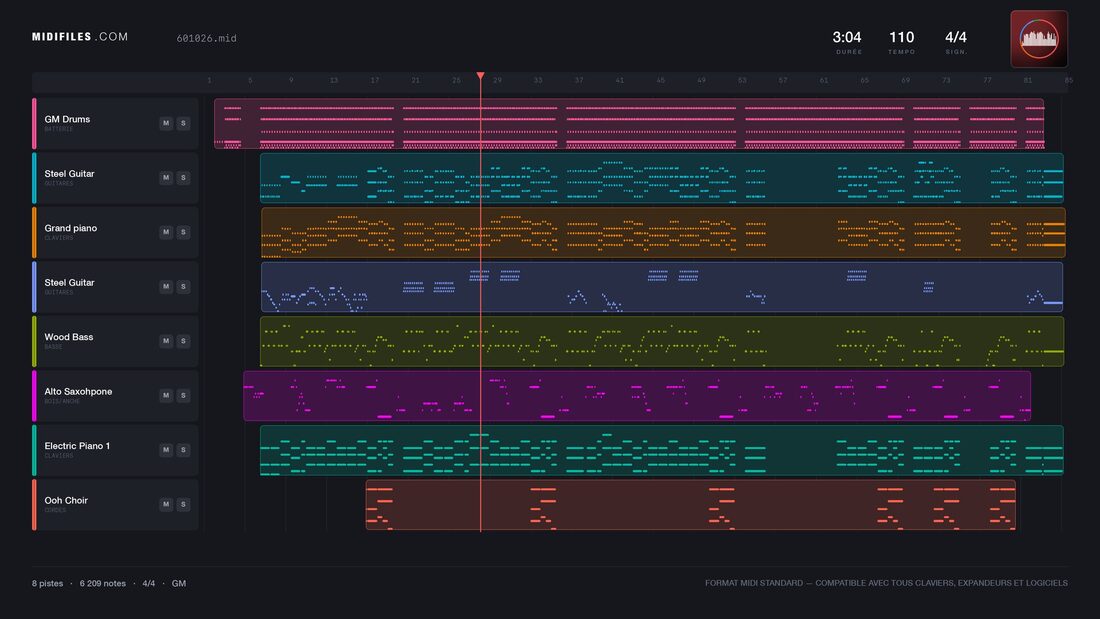The image size is (1100, 619).
Task: Jump to measure 81 on the ruler
Action: click(x=1028, y=80)
